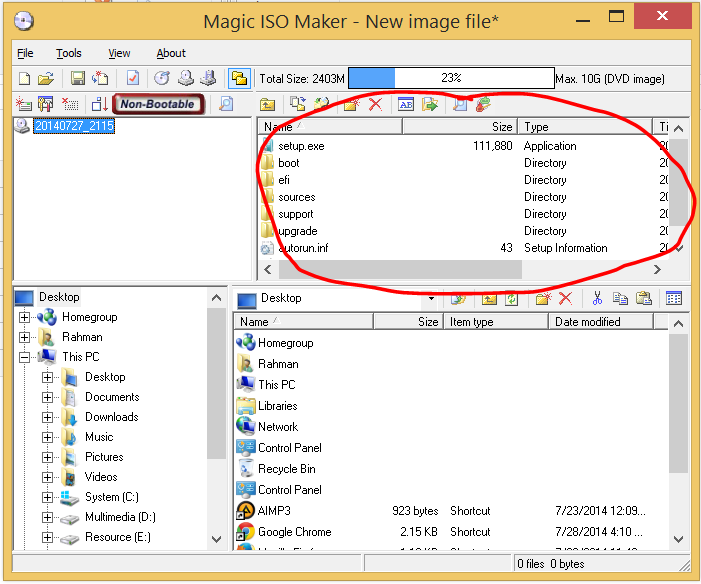
Task: Collapse the This PC tree node
Action: (x=24, y=357)
